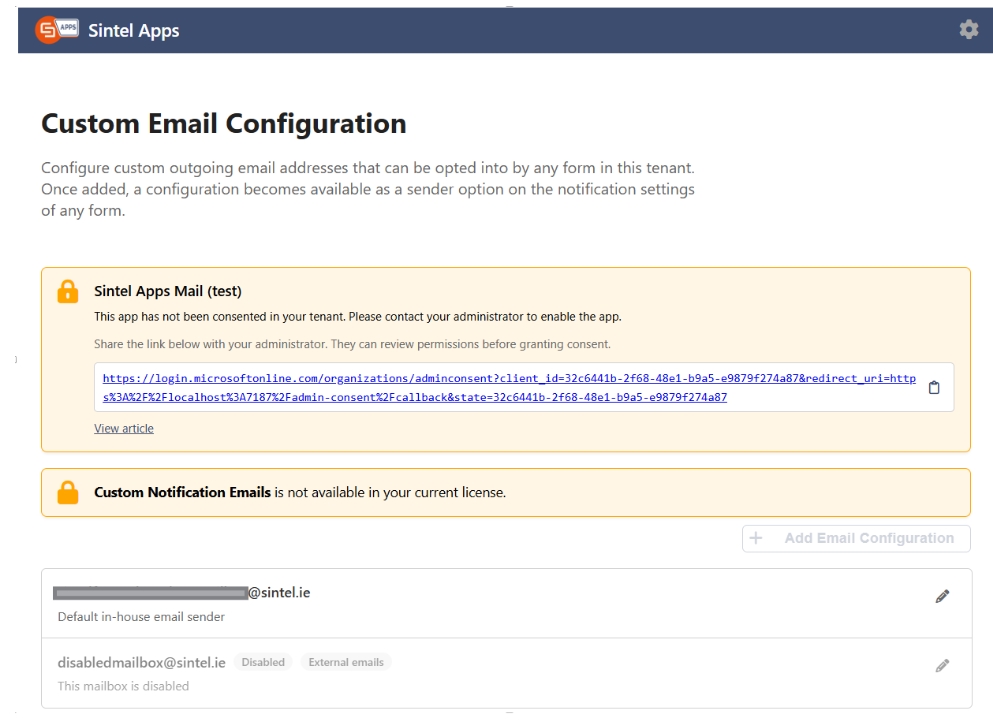Open the admin consent login.microsoftonline.com link
Screen dimensions: 993x721
coord(509,387)
